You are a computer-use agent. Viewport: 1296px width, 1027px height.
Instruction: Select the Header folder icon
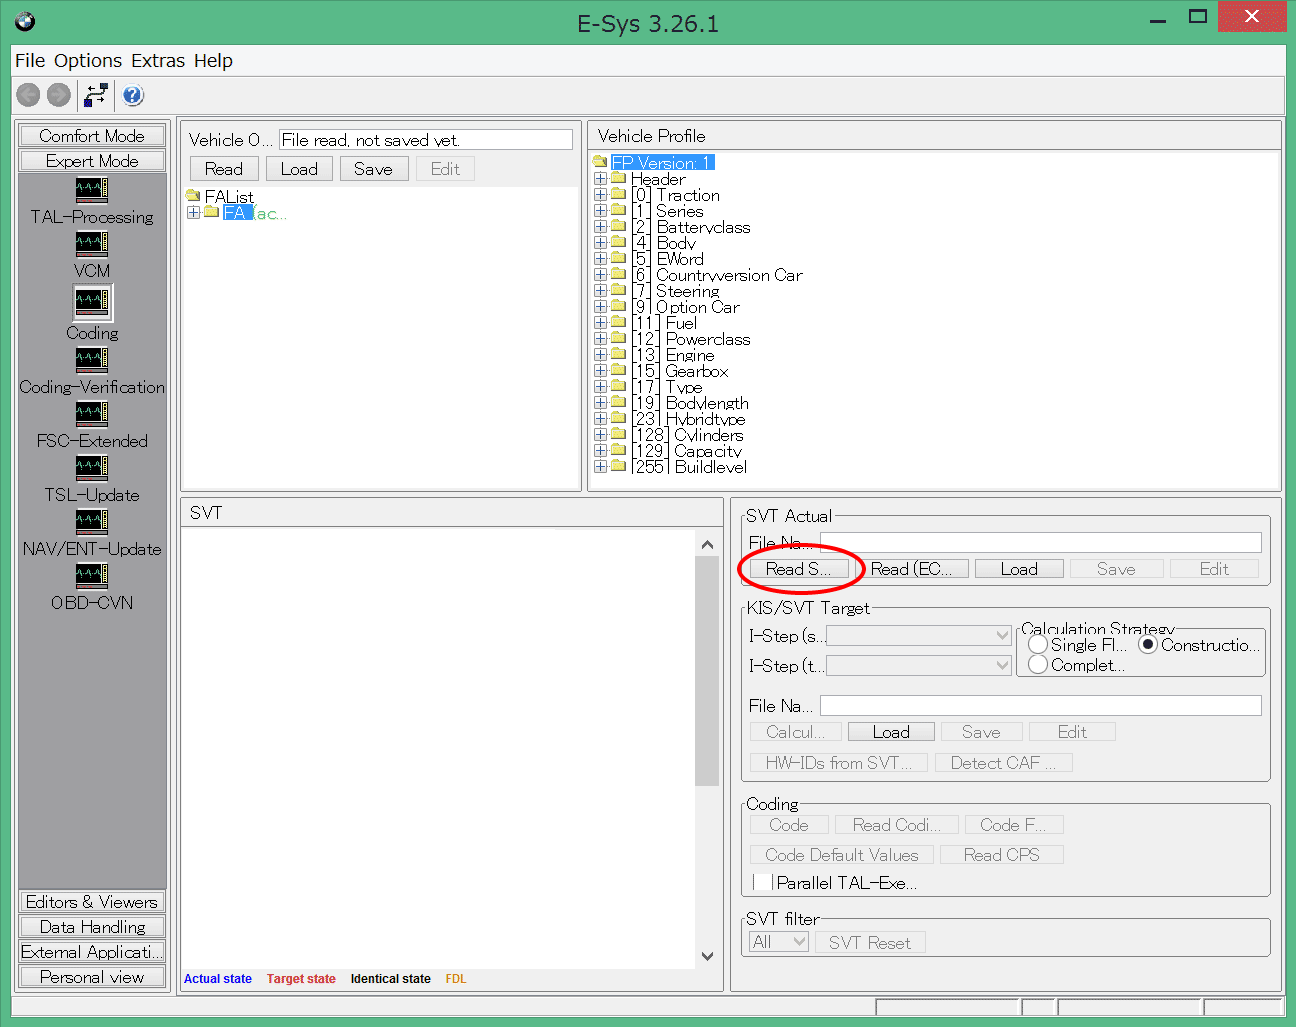(618, 178)
